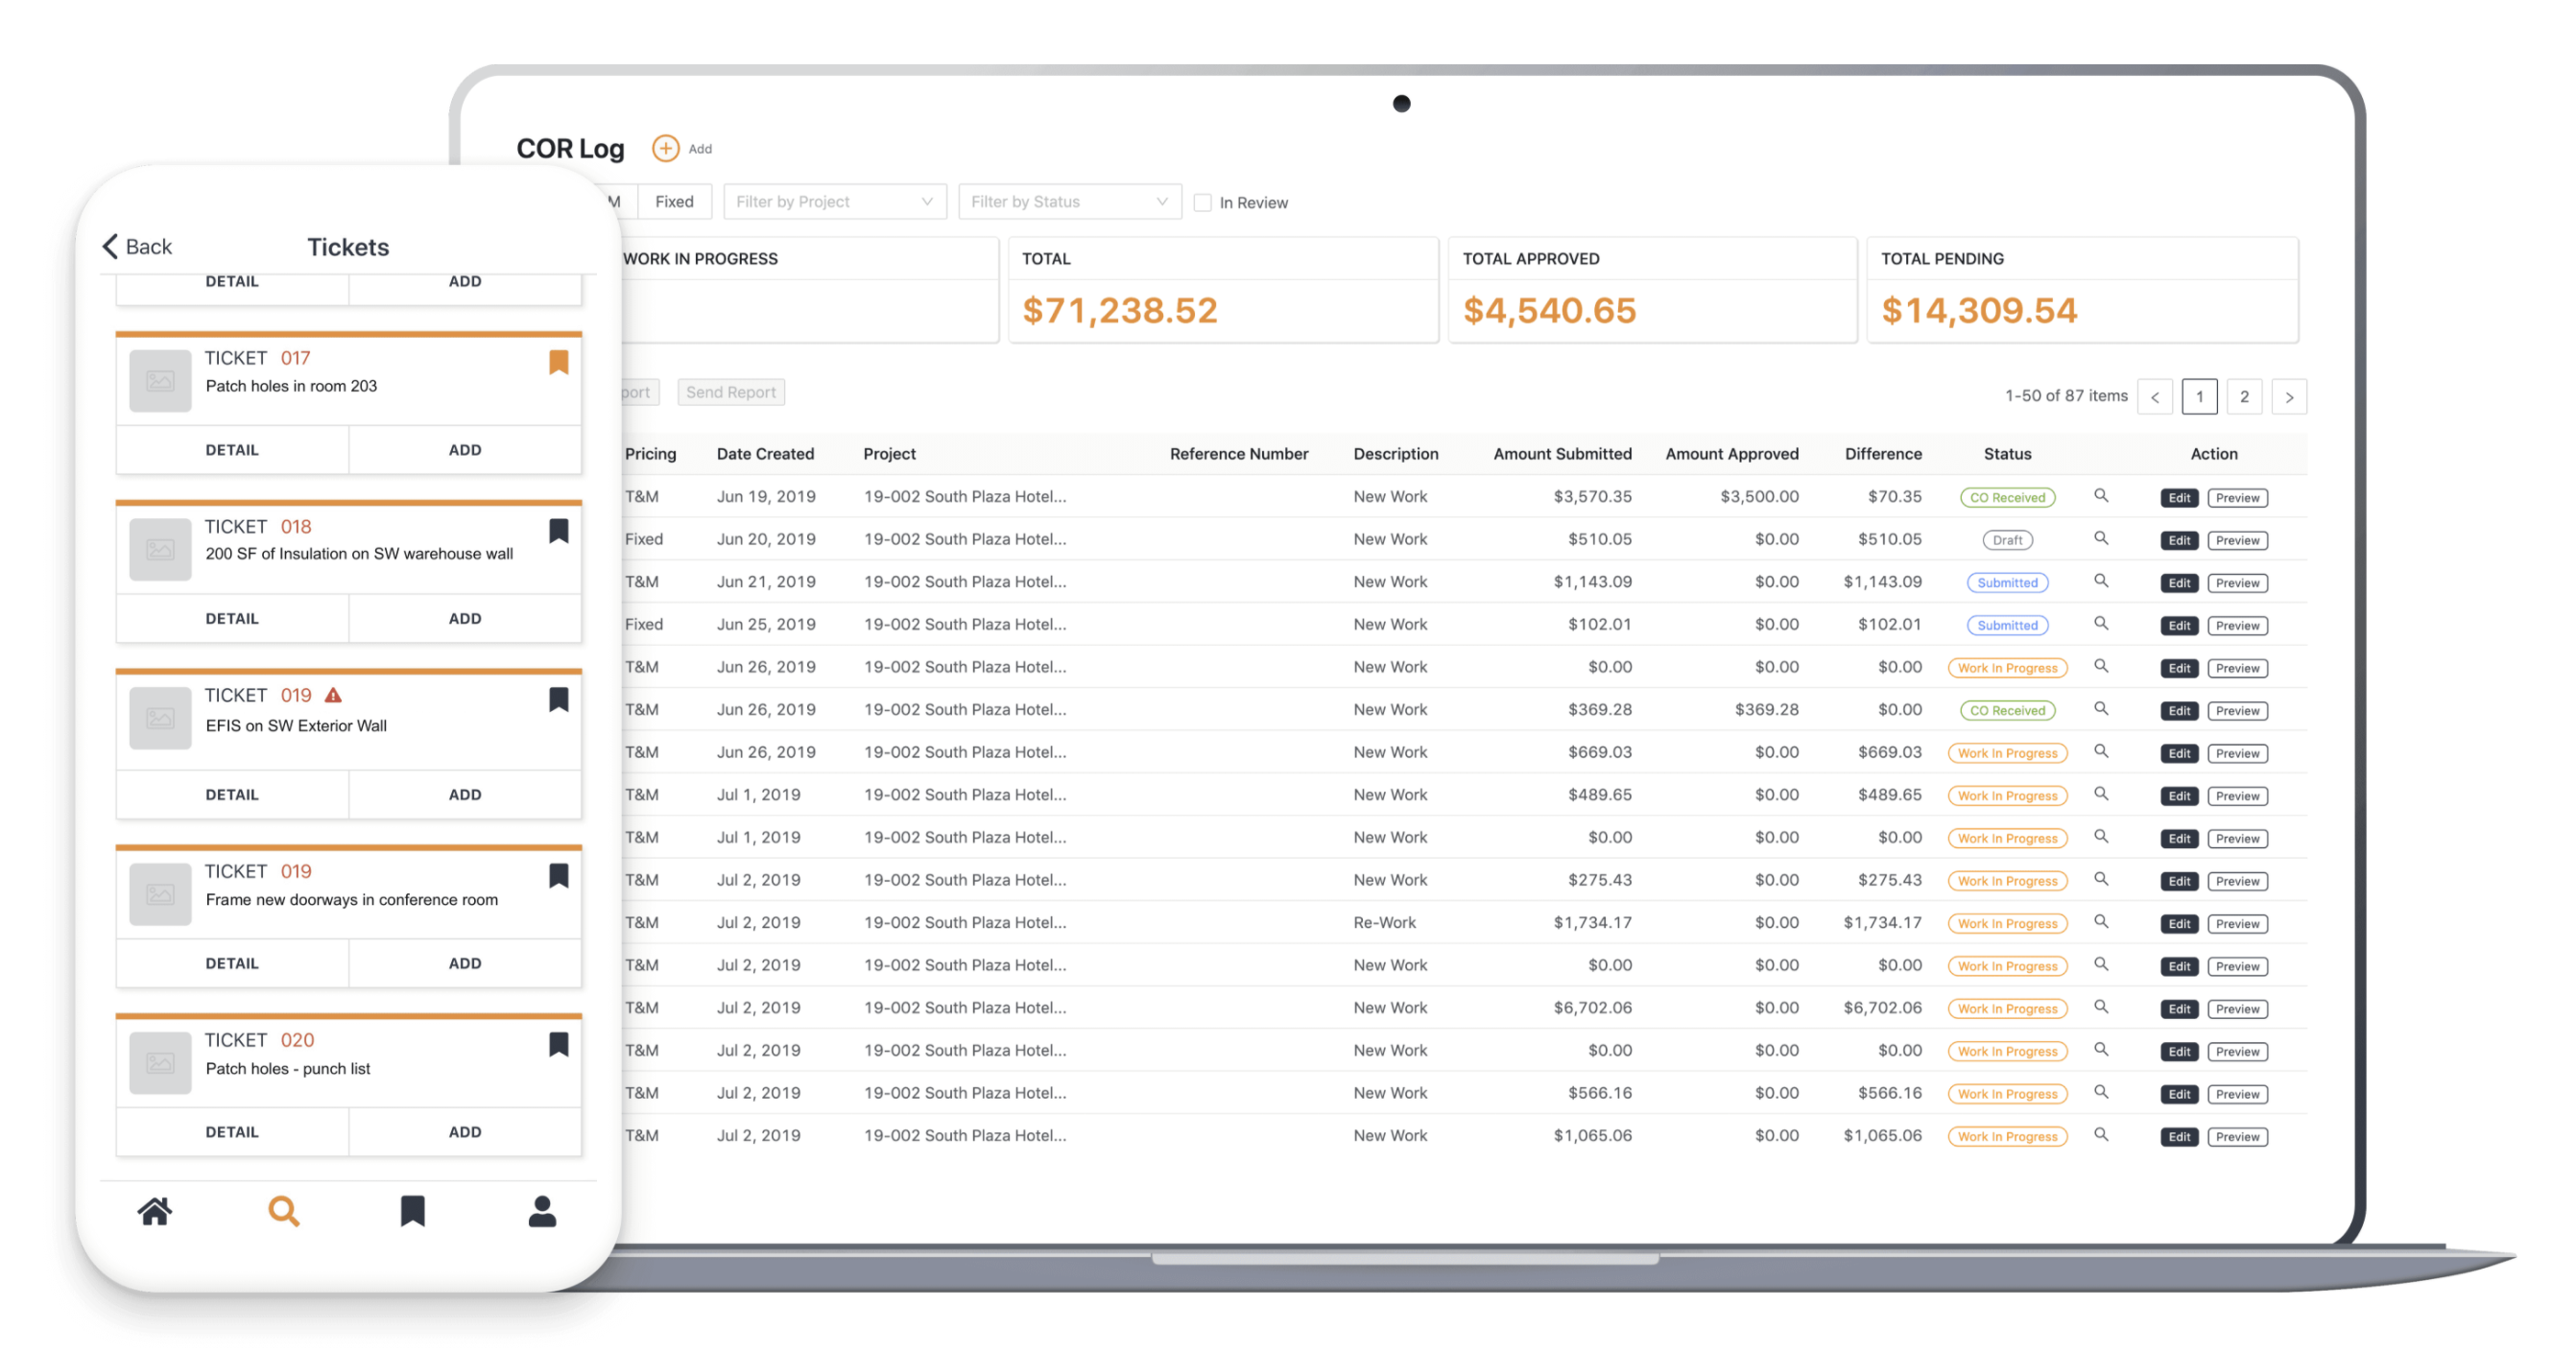Image resolution: width=2576 pixels, height=1353 pixels.
Task: Select the Fixed pricing tab
Action: (x=674, y=202)
